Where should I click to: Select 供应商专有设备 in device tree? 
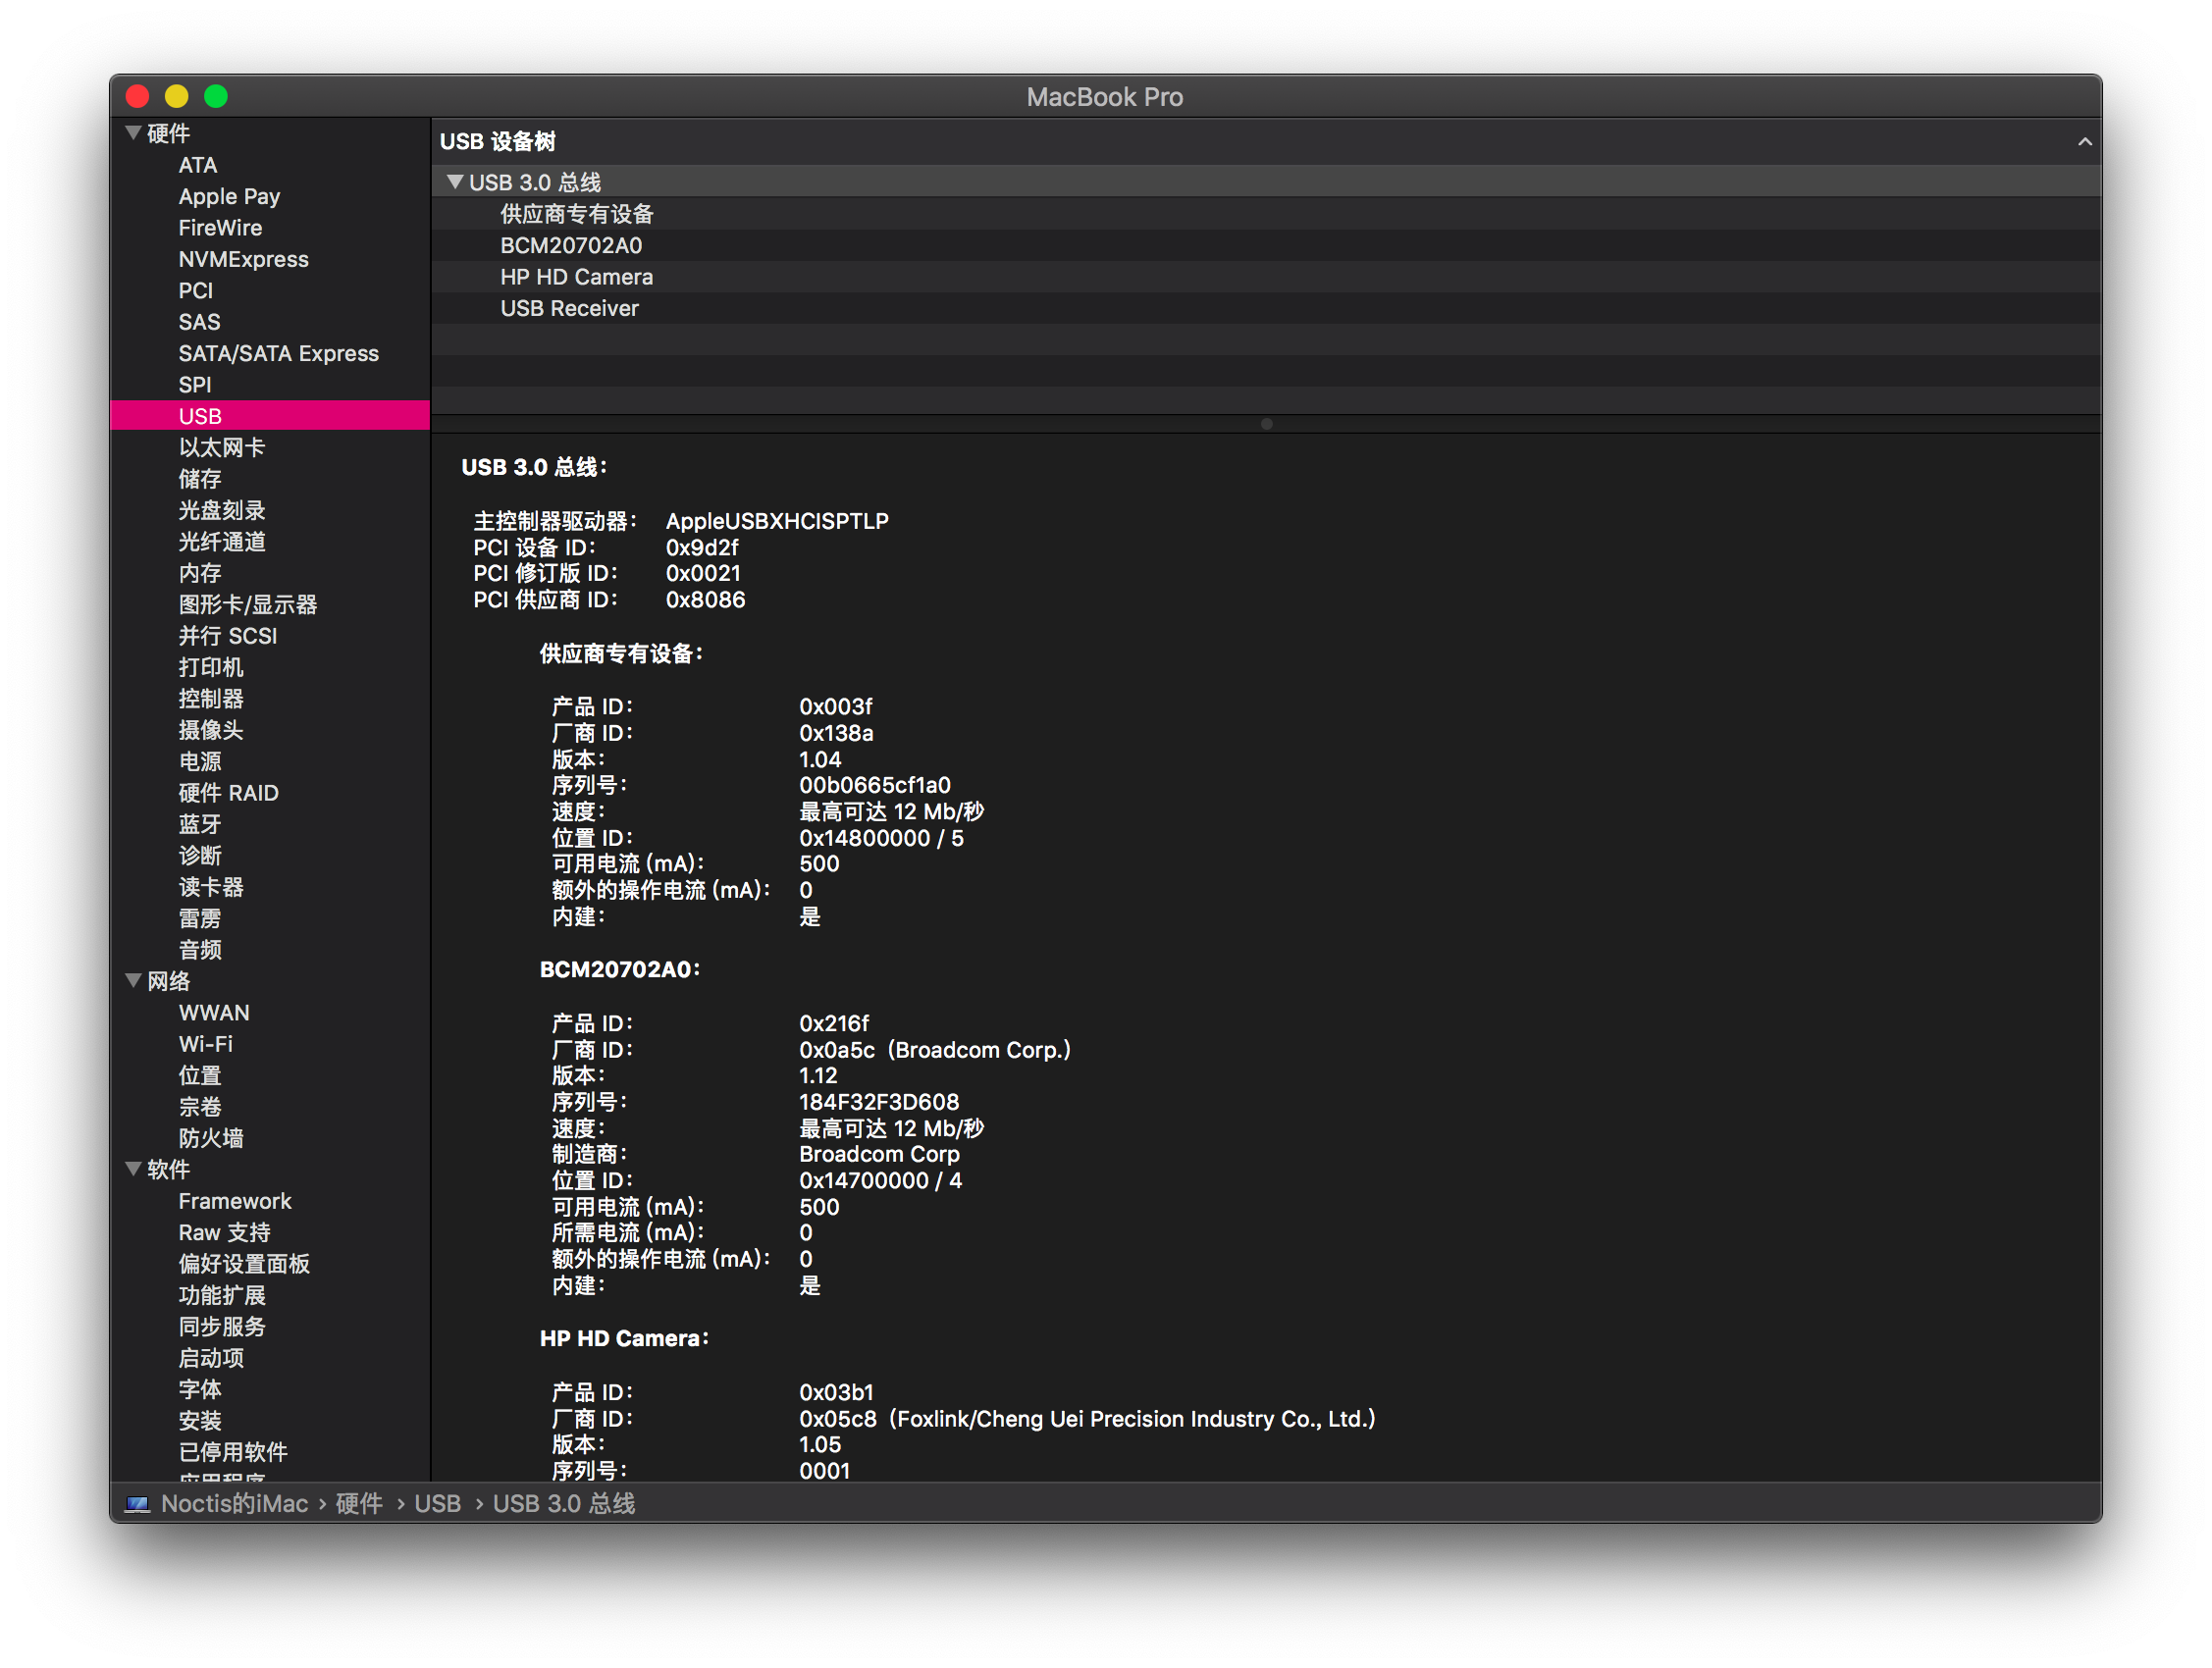tap(576, 214)
